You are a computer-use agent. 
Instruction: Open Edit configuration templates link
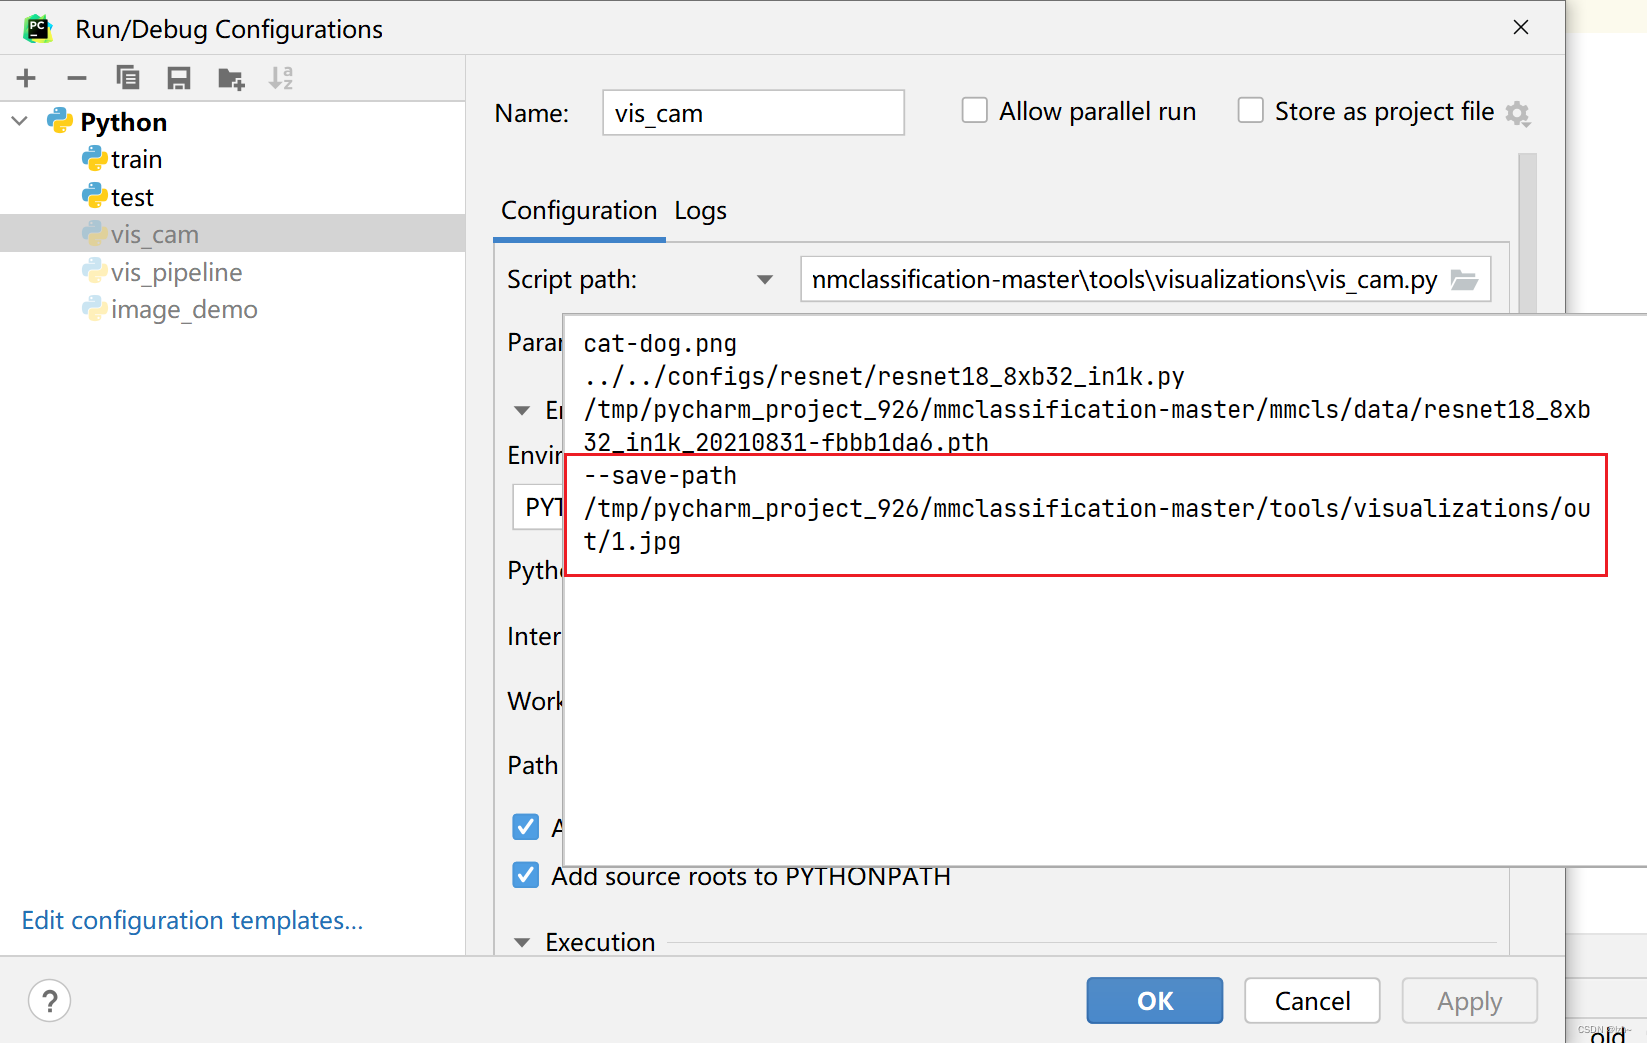tap(191, 920)
